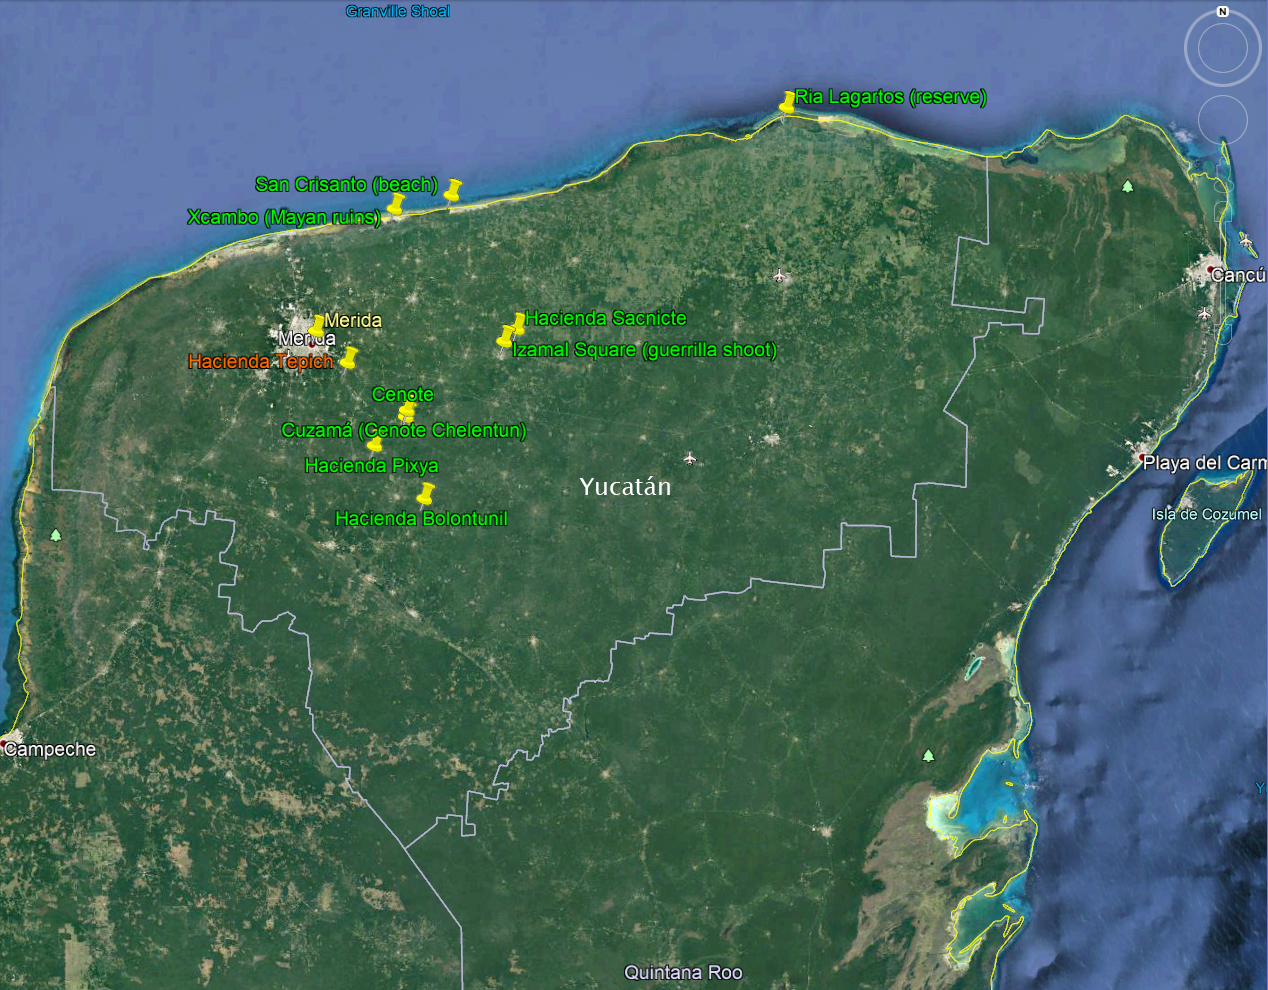Open the Izamal Square (guerrilla shoot) label
Image resolution: width=1268 pixels, height=990 pixels.
point(644,350)
